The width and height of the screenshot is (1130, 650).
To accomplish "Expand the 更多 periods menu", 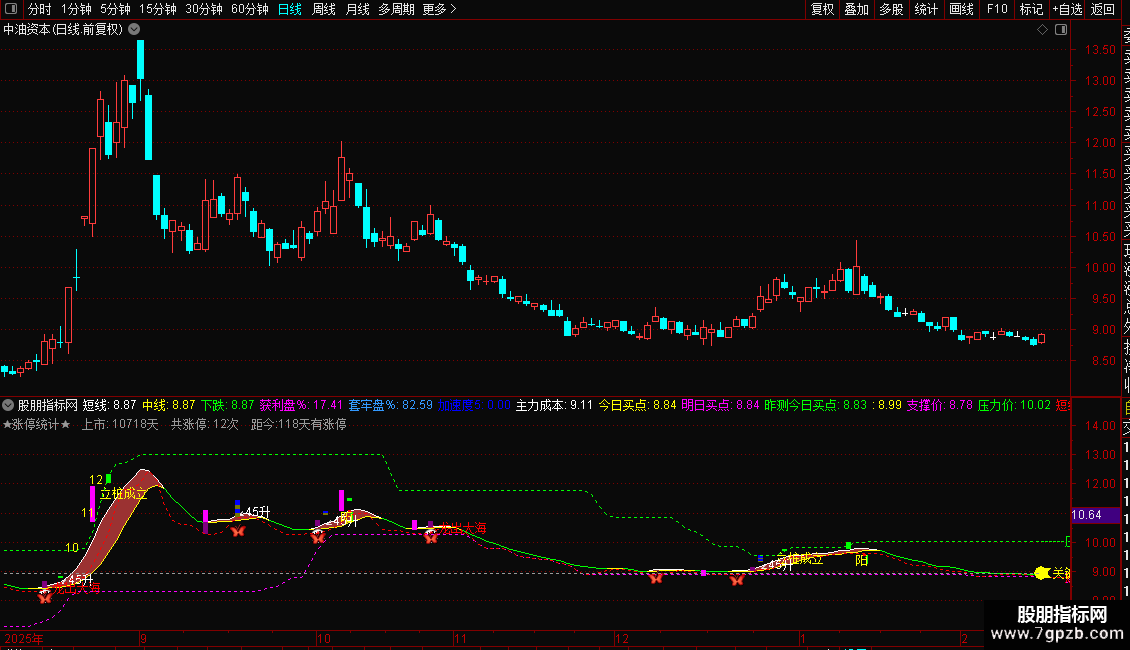I will pyautogui.click(x=440, y=9).
